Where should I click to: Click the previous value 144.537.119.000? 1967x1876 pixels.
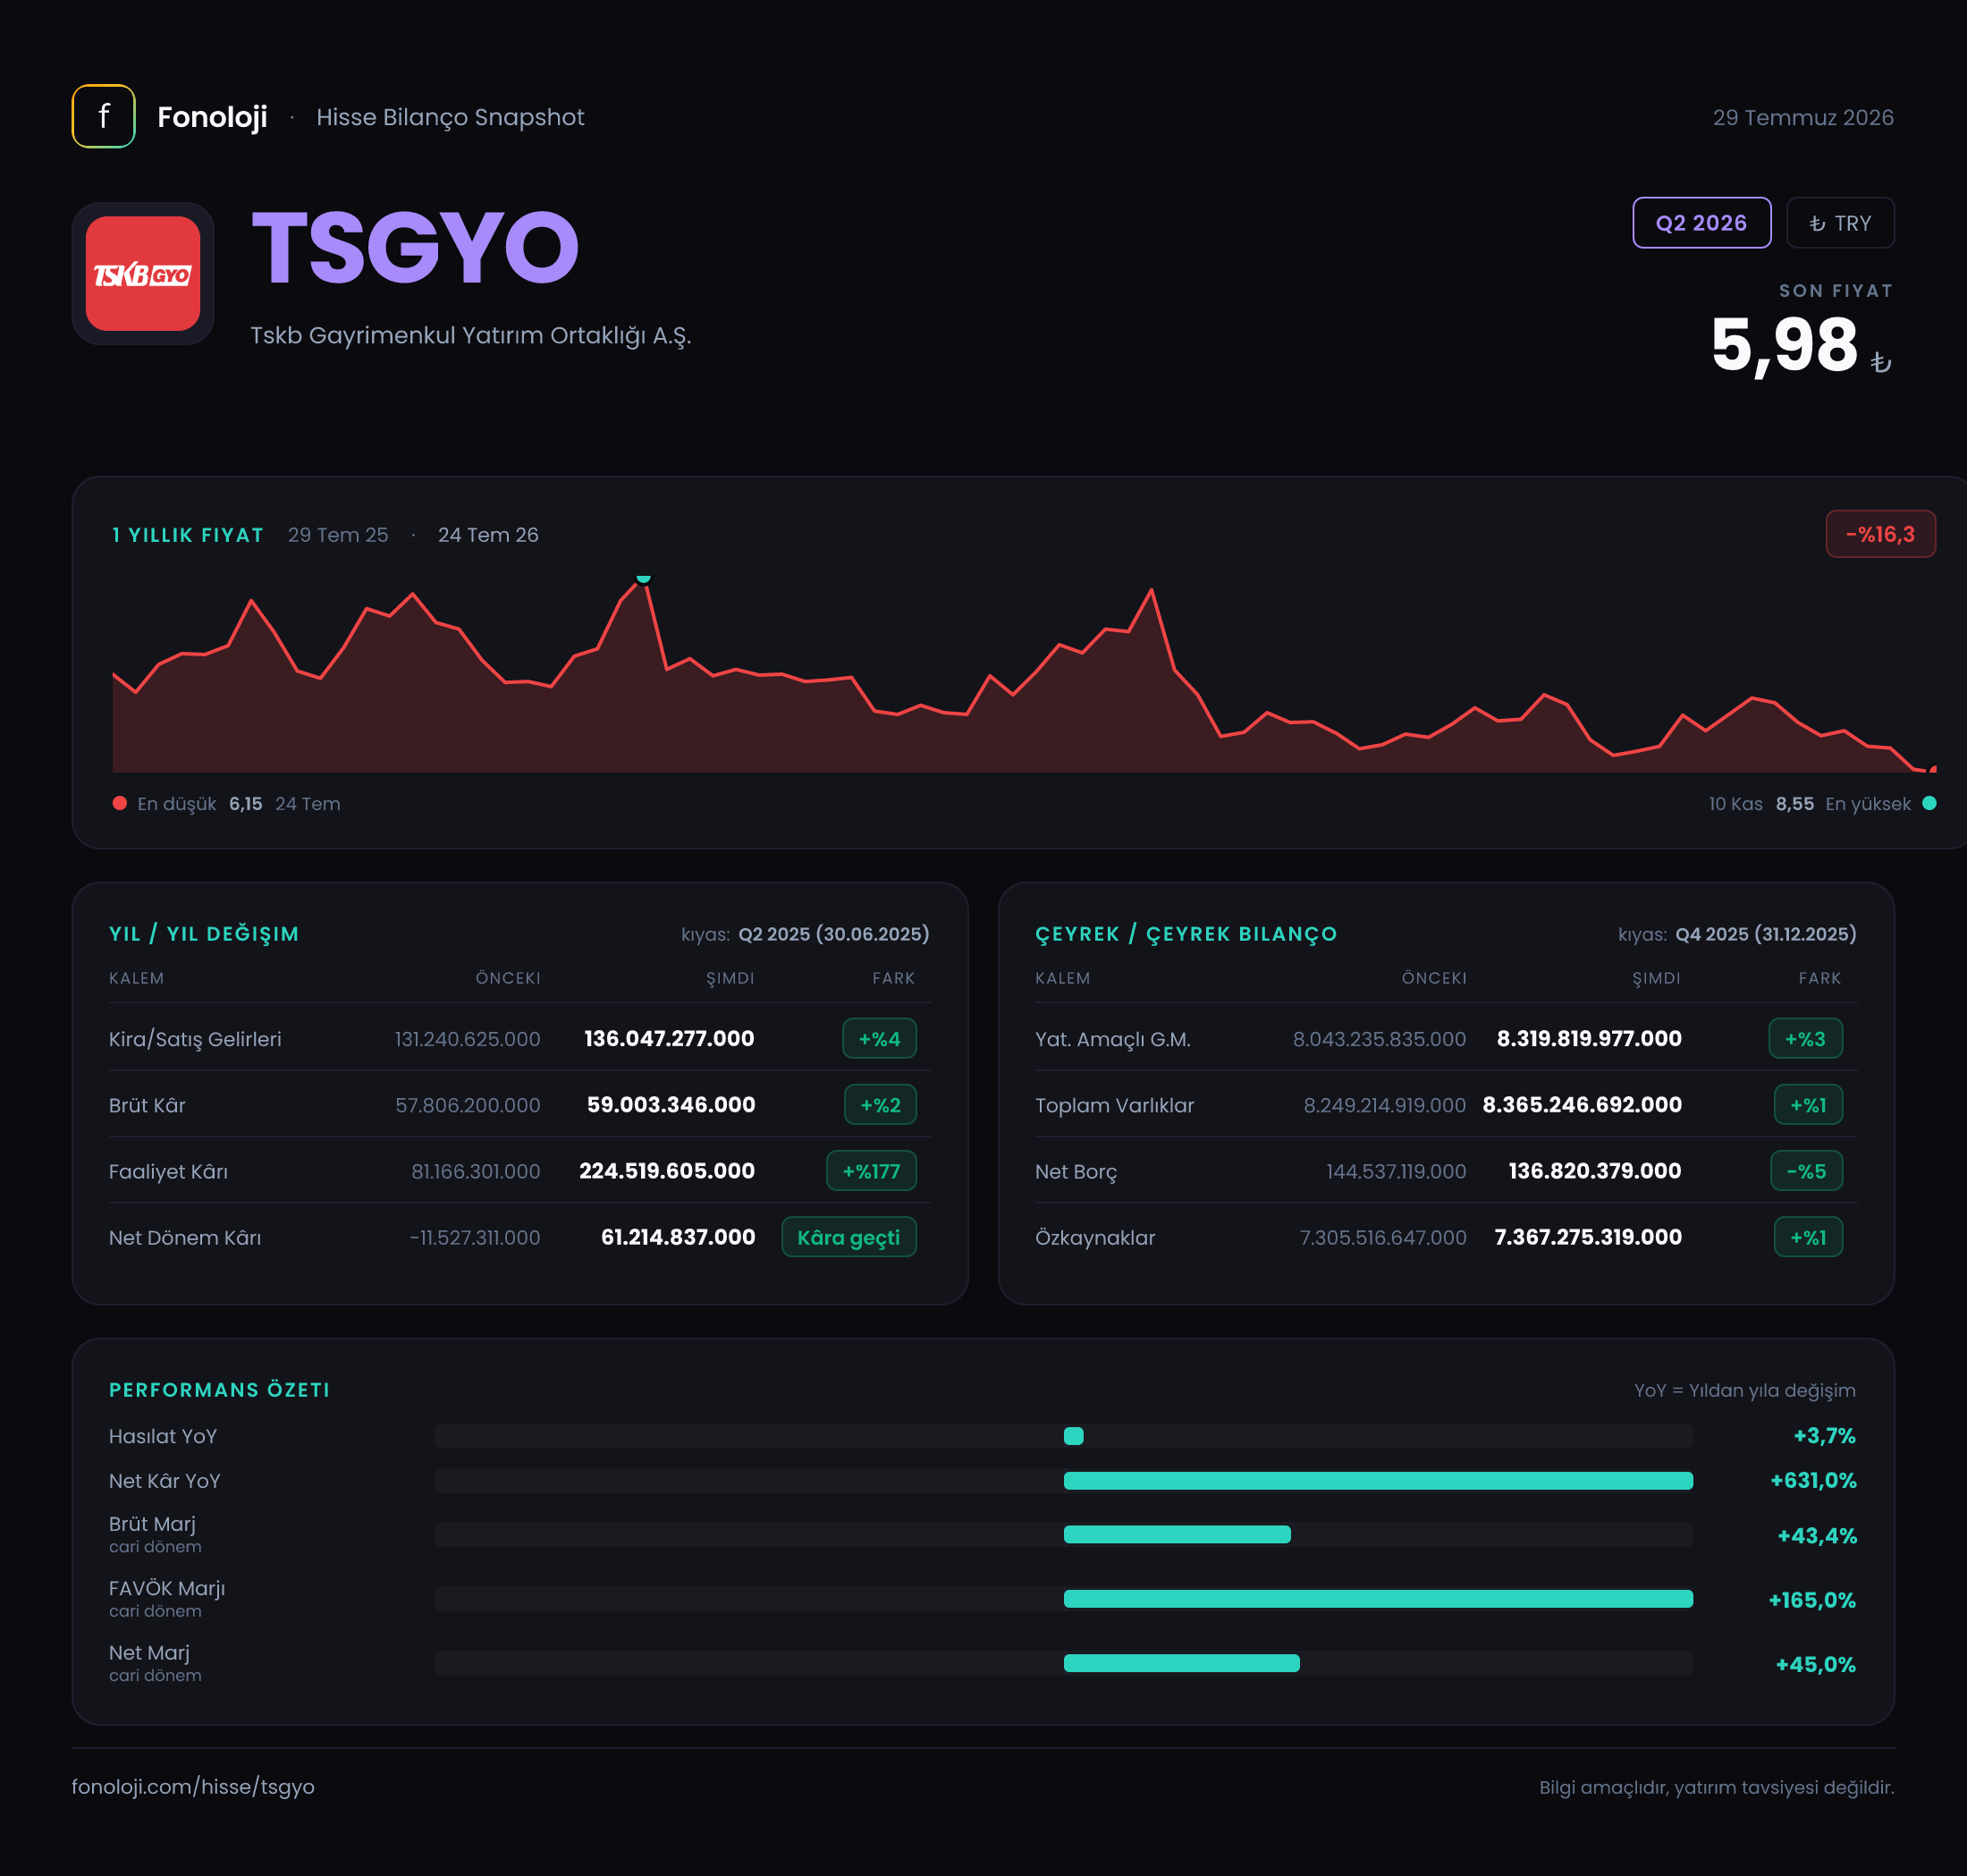coord(1396,1171)
